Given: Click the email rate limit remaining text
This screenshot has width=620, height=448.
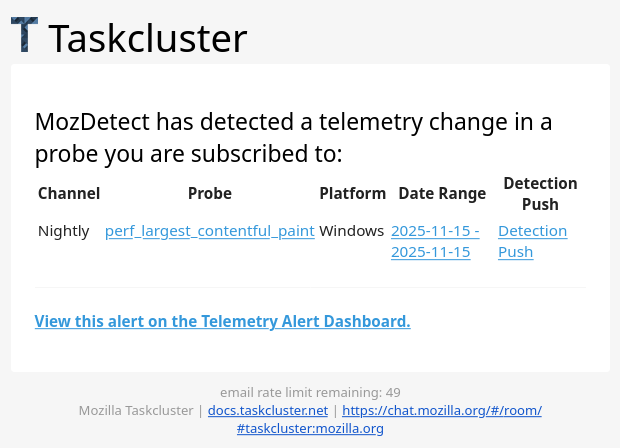Looking at the screenshot, I should tap(310, 392).
